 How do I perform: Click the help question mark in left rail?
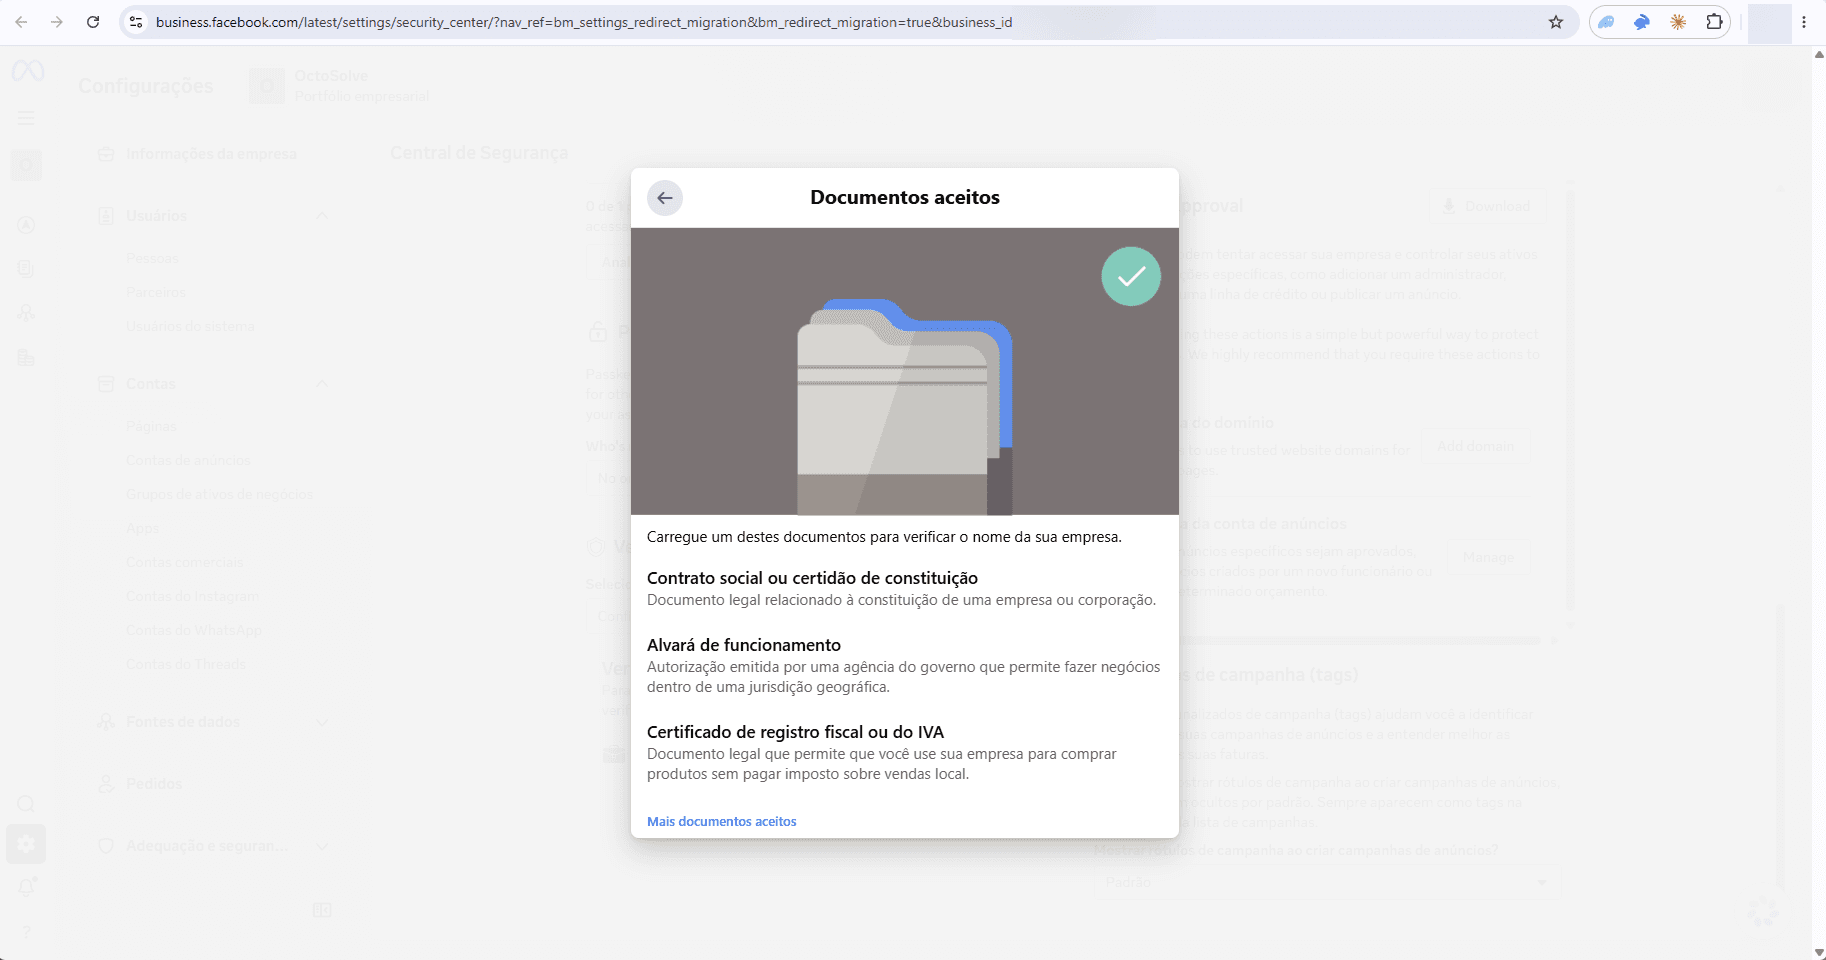tap(27, 931)
